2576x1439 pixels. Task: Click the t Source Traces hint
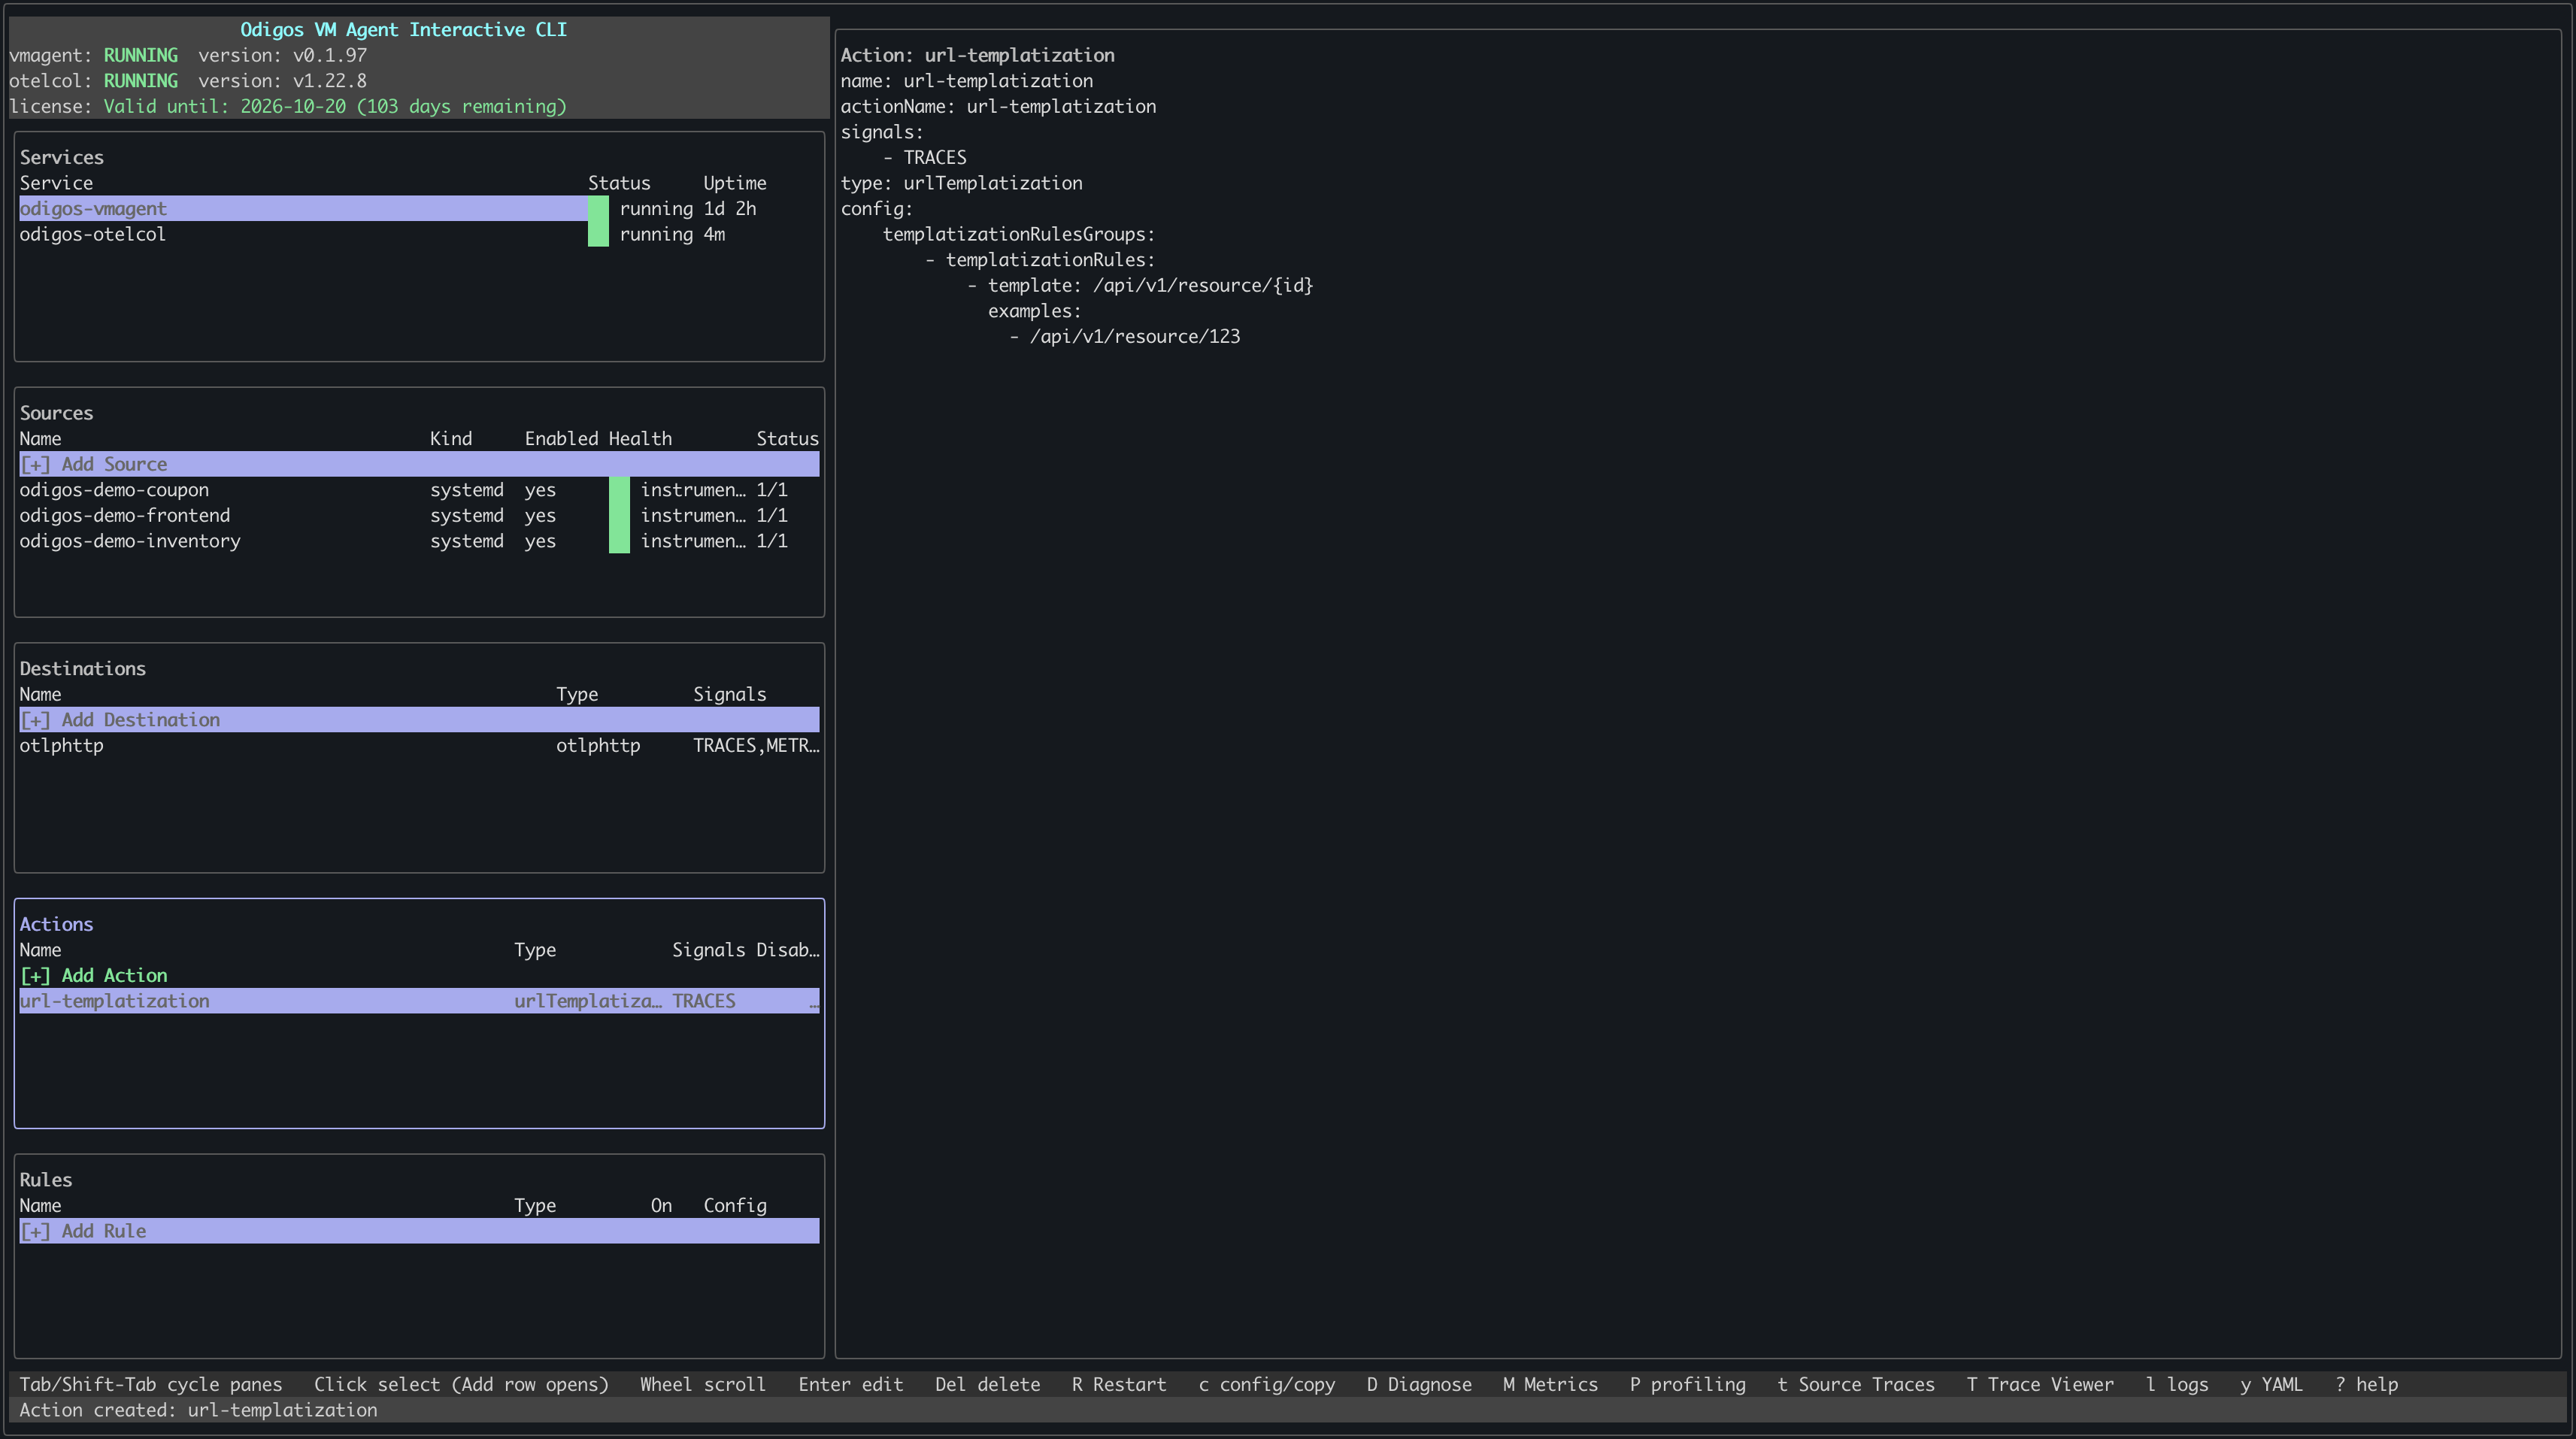coord(1855,1385)
